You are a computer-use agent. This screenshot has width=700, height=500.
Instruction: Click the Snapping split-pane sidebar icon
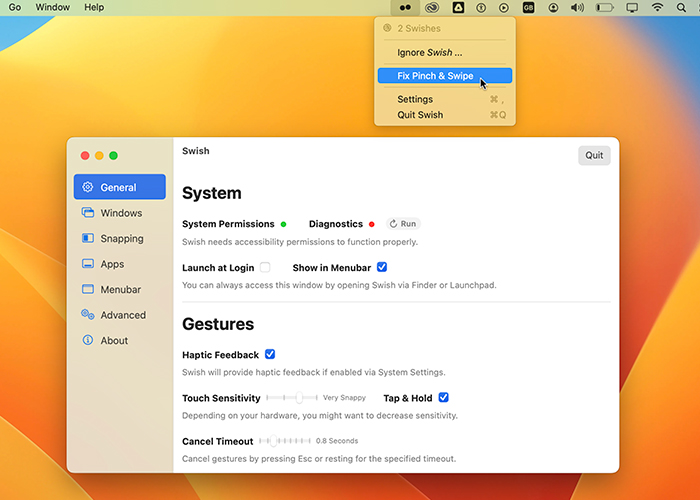[88, 238]
